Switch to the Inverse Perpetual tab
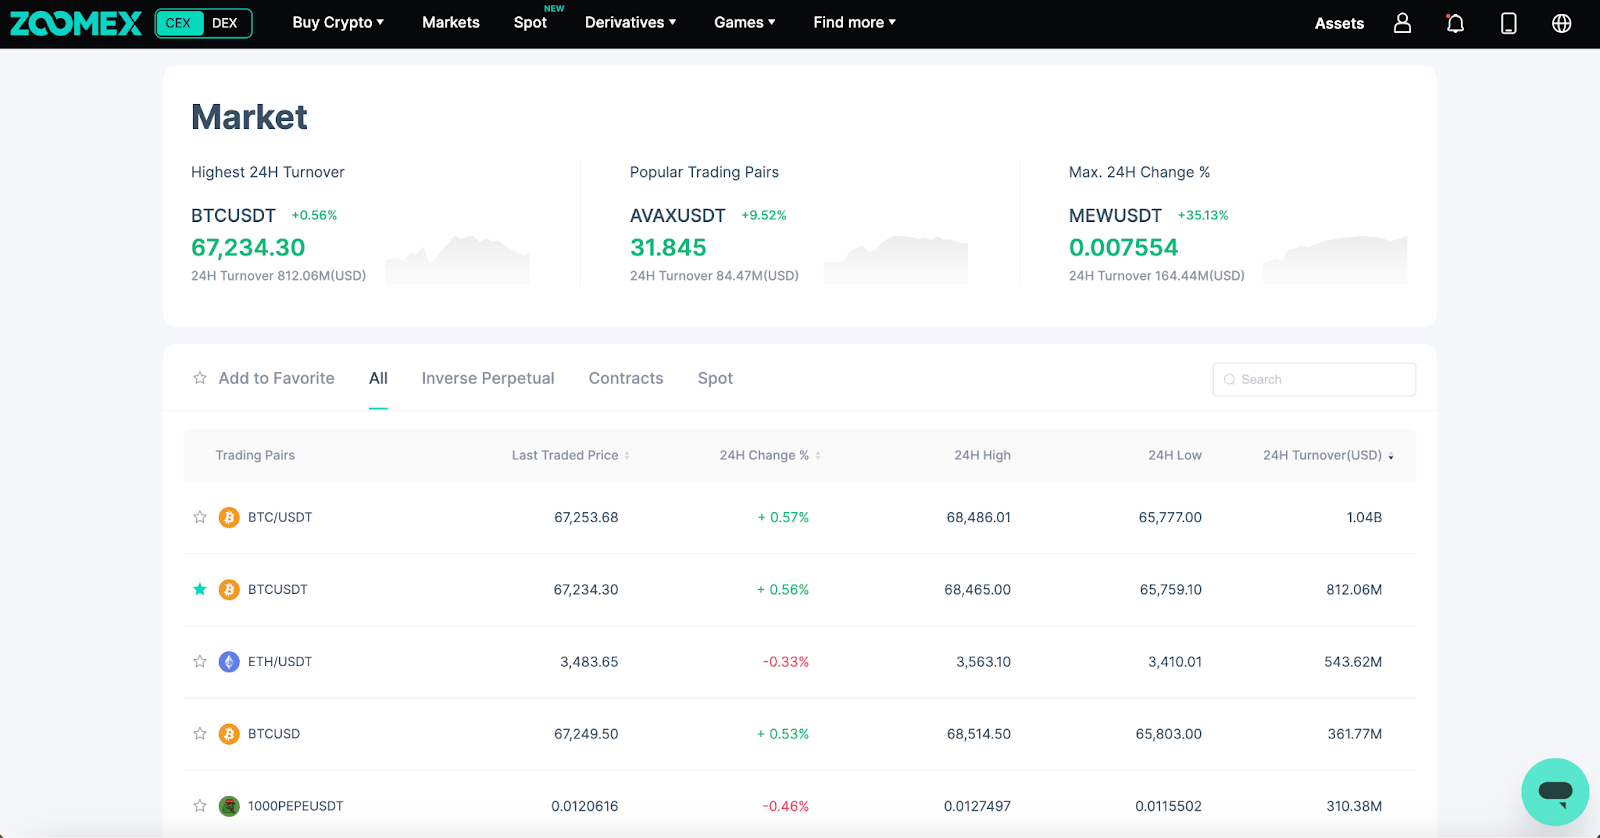This screenshot has height=838, width=1600. [488, 378]
